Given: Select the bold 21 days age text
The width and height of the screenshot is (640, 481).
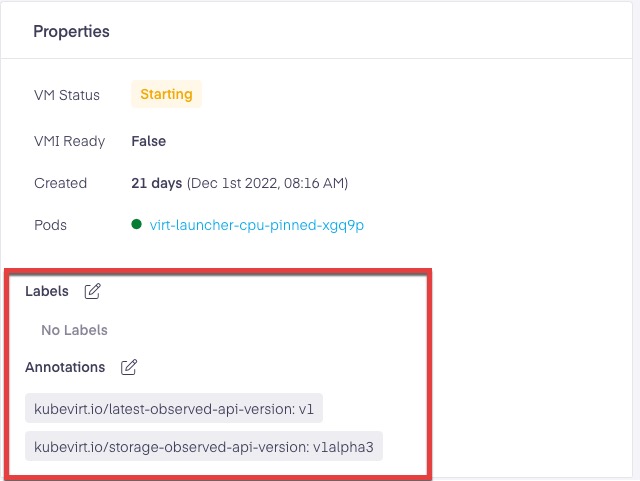Looking at the screenshot, I should coord(156,183).
